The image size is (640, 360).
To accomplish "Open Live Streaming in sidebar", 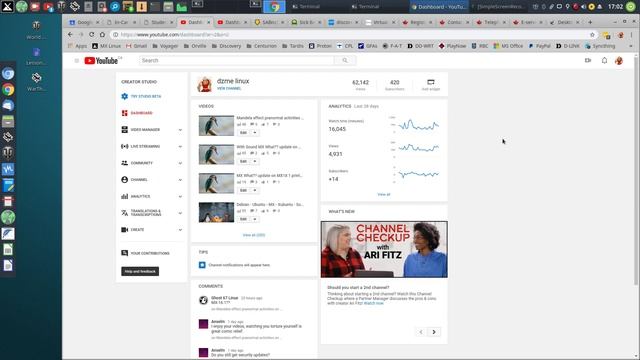I will coord(145,147).
